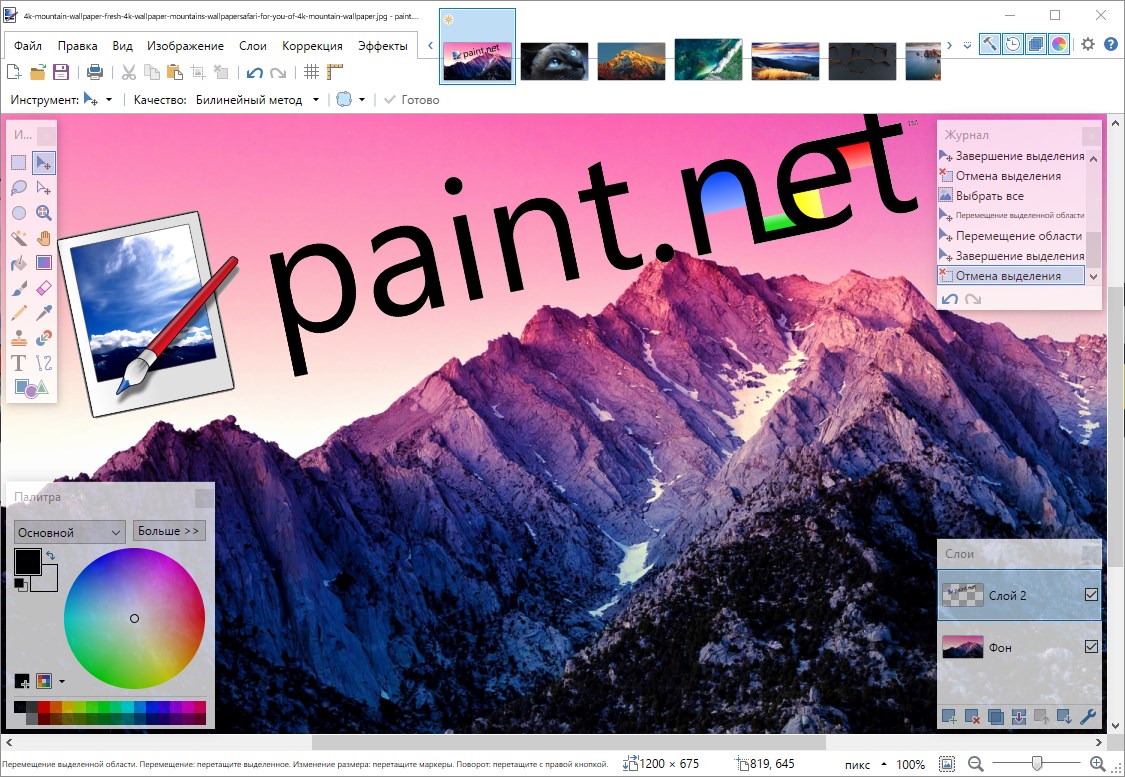Toggle visibility of Слой 2 layer
This screenshot has height=777, width=1125.
1091,594
